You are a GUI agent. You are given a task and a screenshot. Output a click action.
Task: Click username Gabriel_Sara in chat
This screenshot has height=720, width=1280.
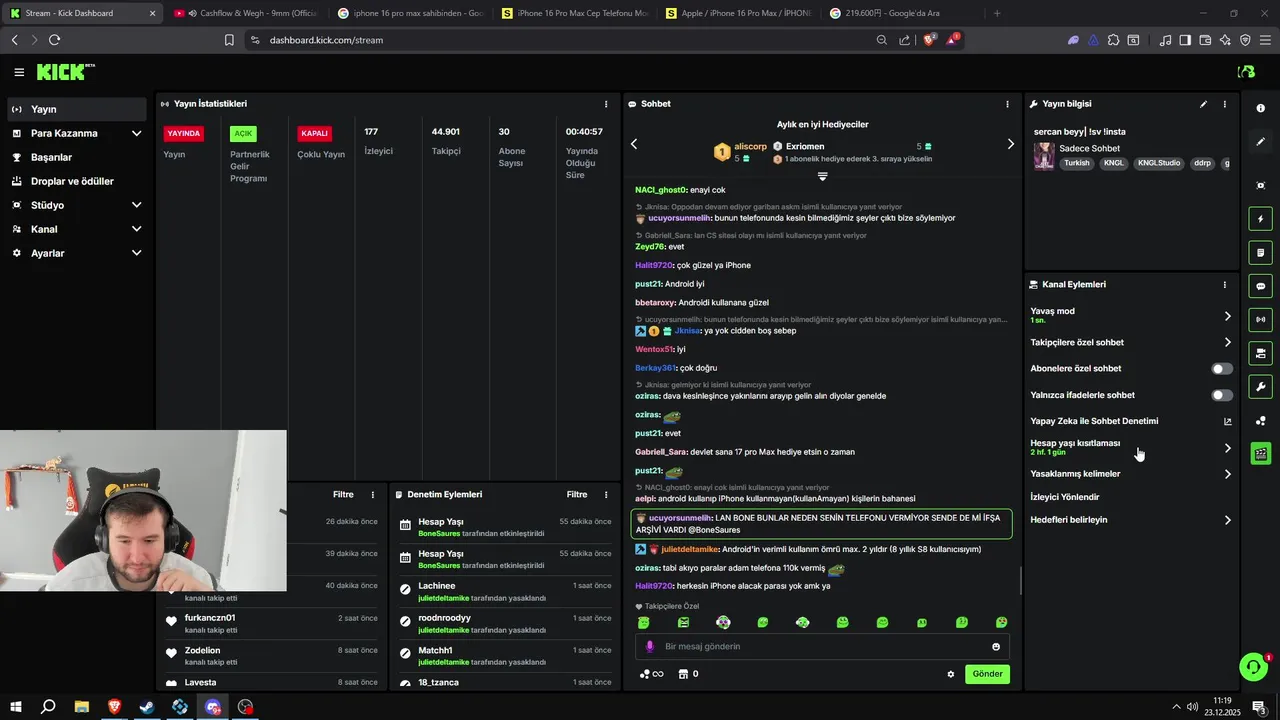coord(661,452)
